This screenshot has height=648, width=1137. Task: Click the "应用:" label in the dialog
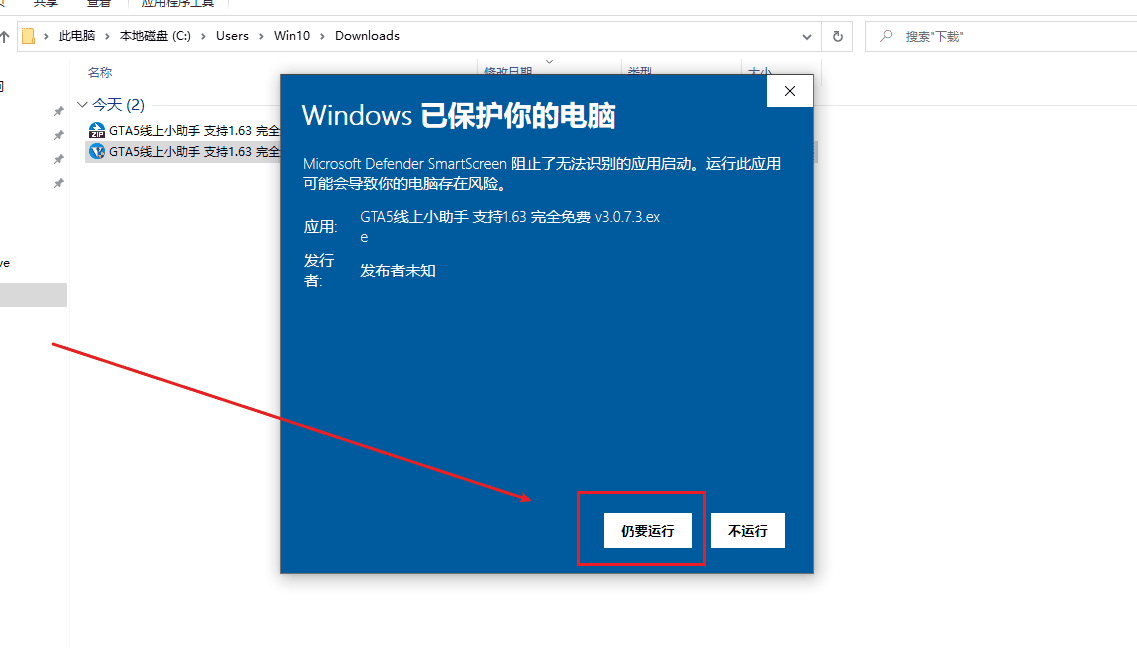pos(321,227)
